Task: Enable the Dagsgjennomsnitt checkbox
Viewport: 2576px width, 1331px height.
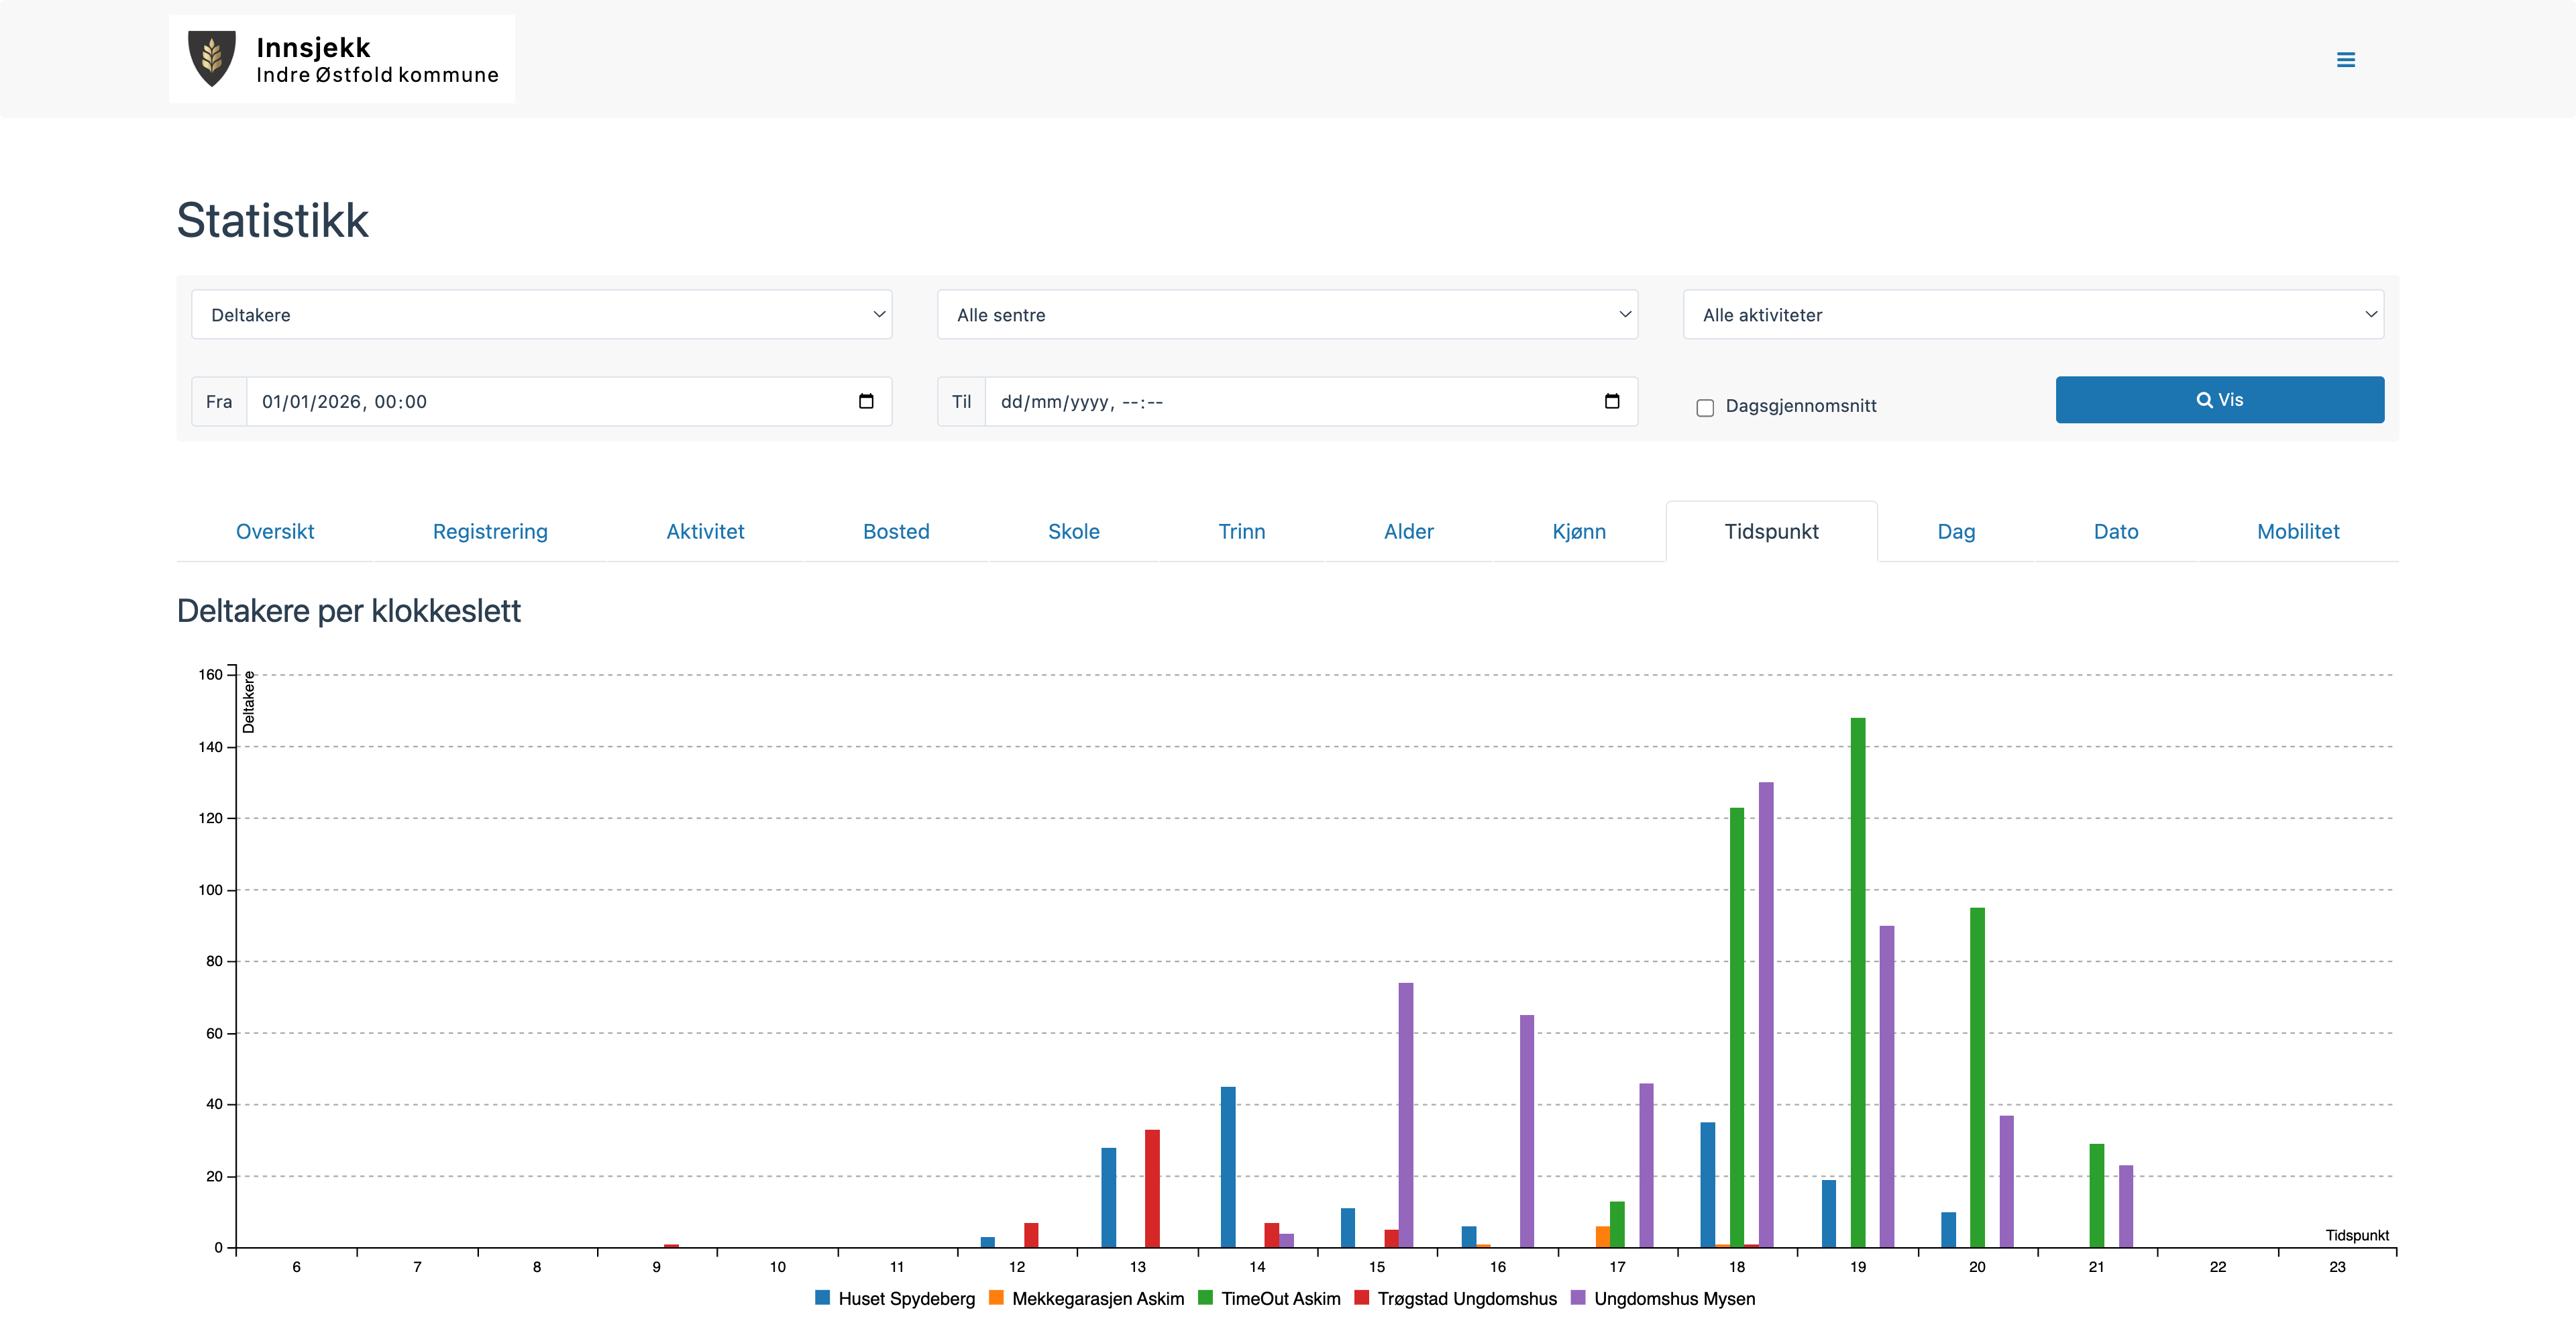Action: pyautogui.click(x=1705, y=408)
